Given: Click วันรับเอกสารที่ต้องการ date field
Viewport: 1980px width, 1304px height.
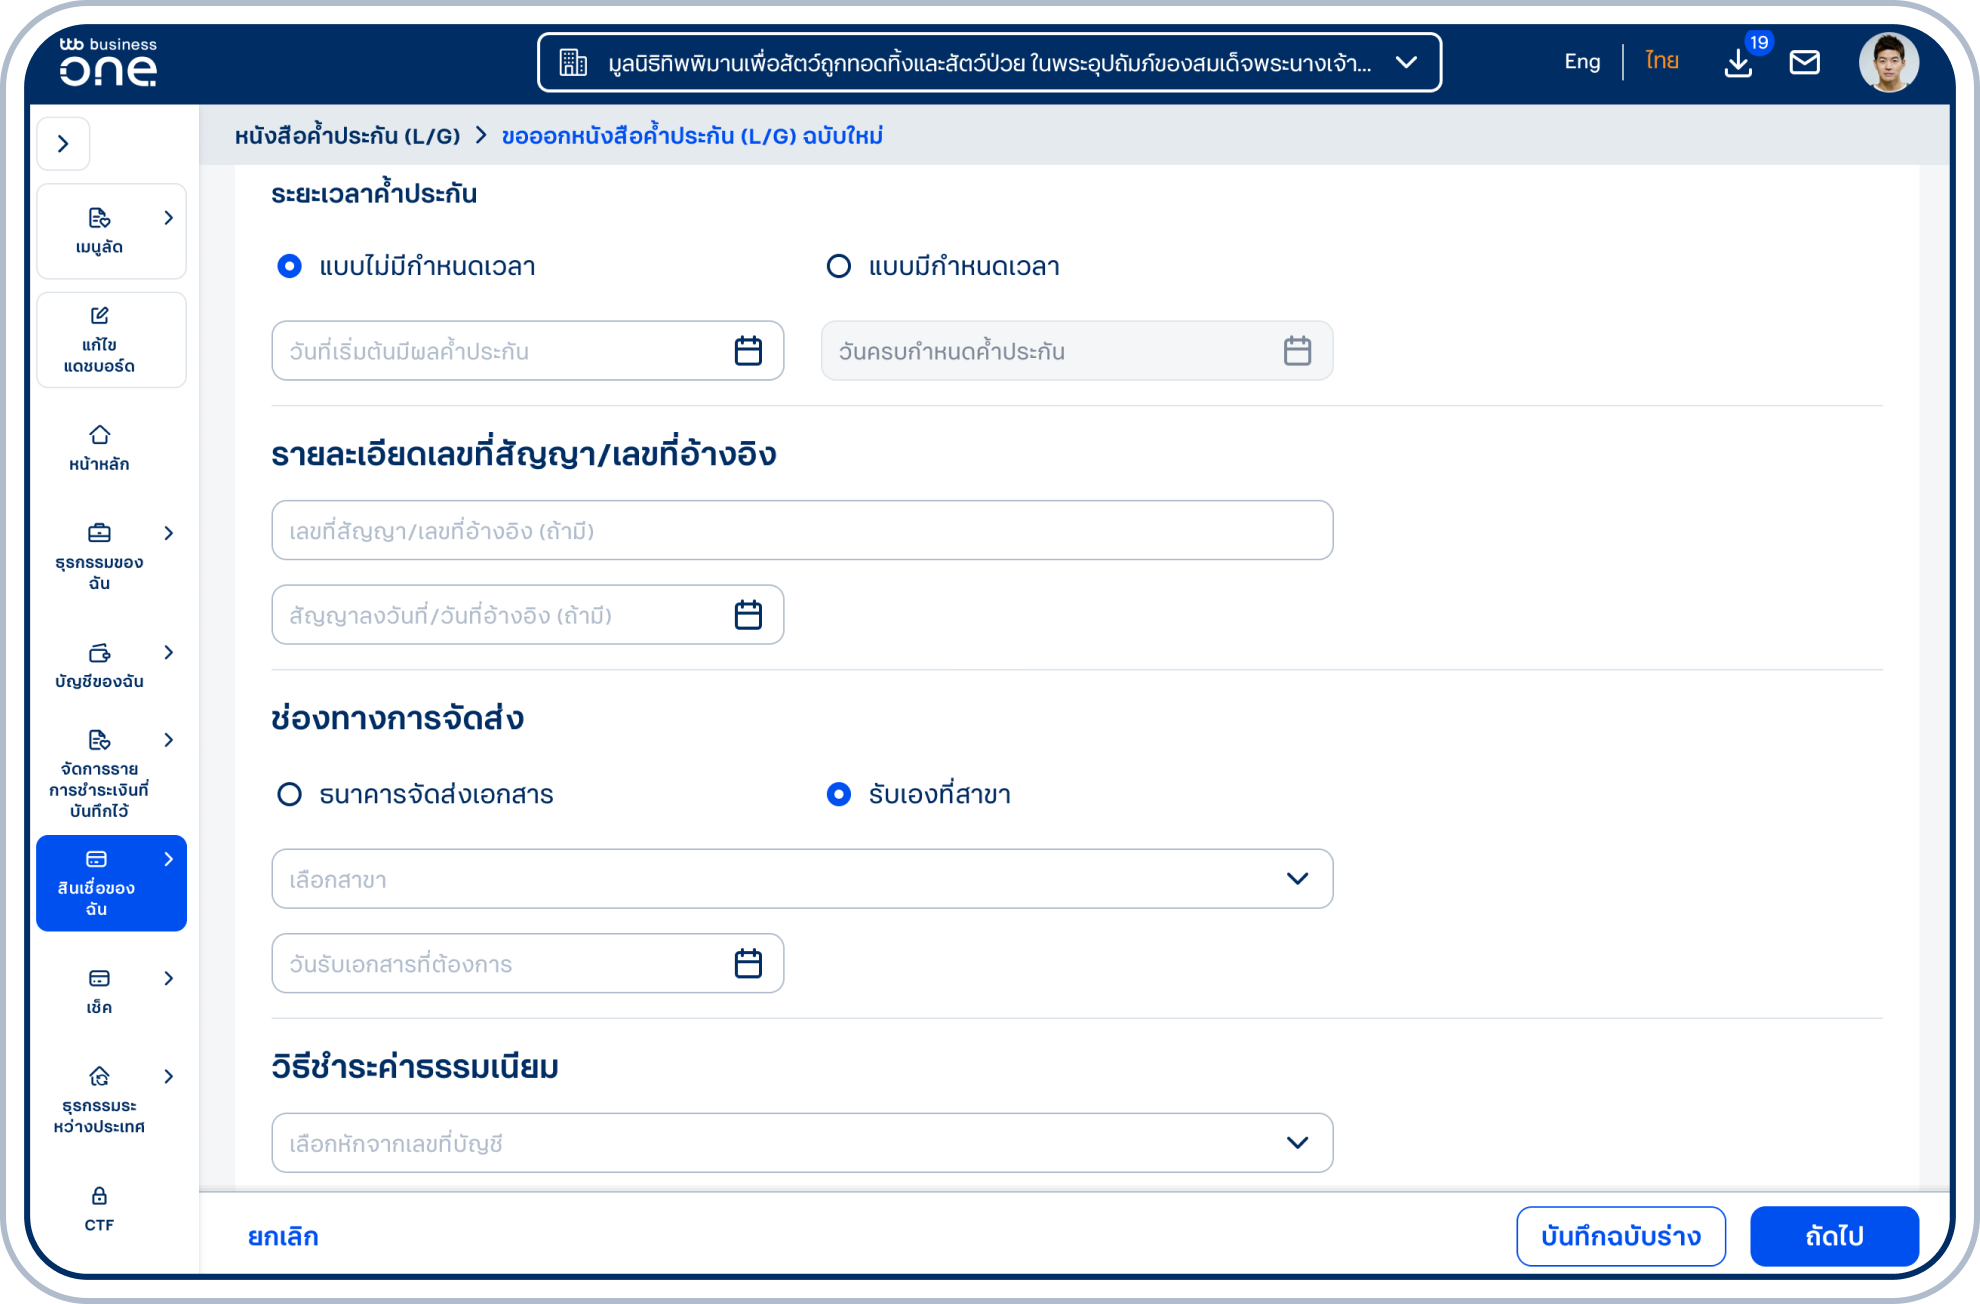Looking at the screenshot, I should tap(527, 964).
